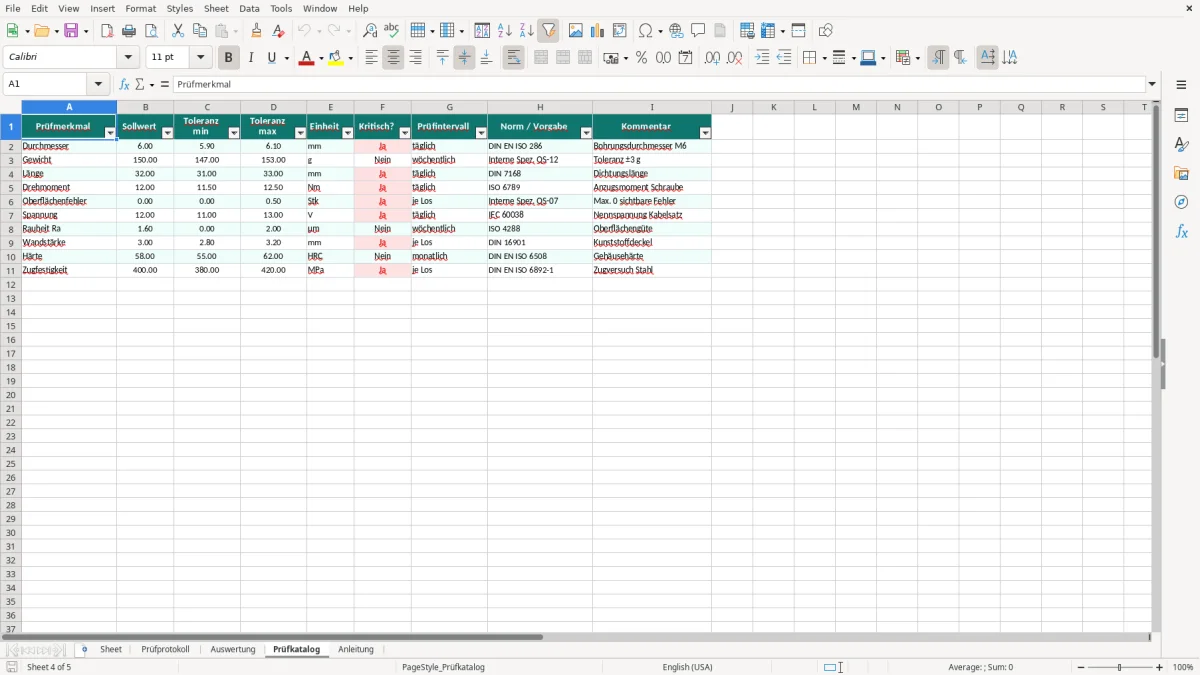The width and height of the screenshot is (1200, 675).
Task: Click the 100% zoom level
Action: pos(1183,667)
